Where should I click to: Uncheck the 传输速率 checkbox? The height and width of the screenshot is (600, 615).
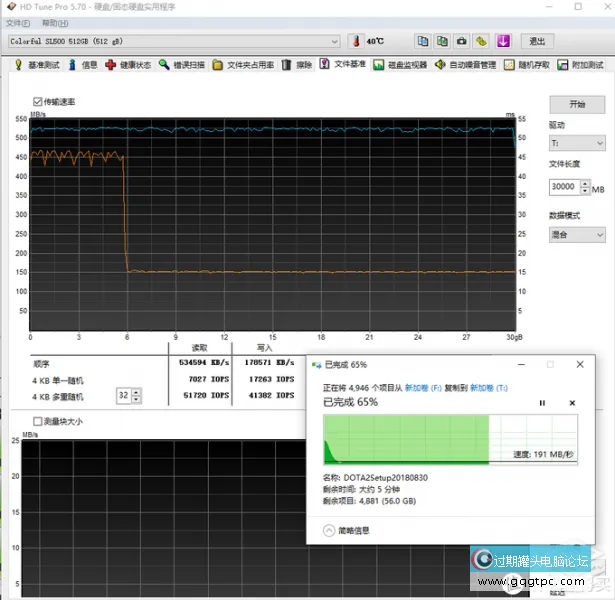pos(38,102)
